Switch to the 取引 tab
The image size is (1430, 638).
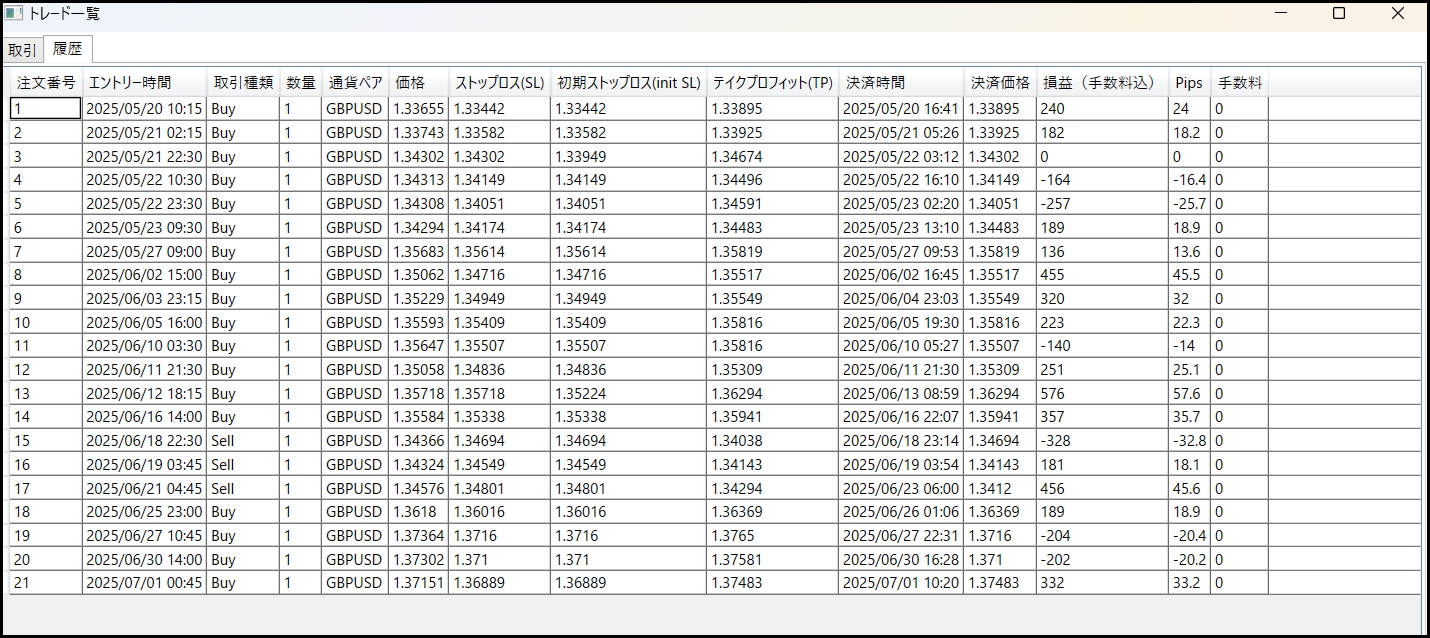tap(22, 50)
